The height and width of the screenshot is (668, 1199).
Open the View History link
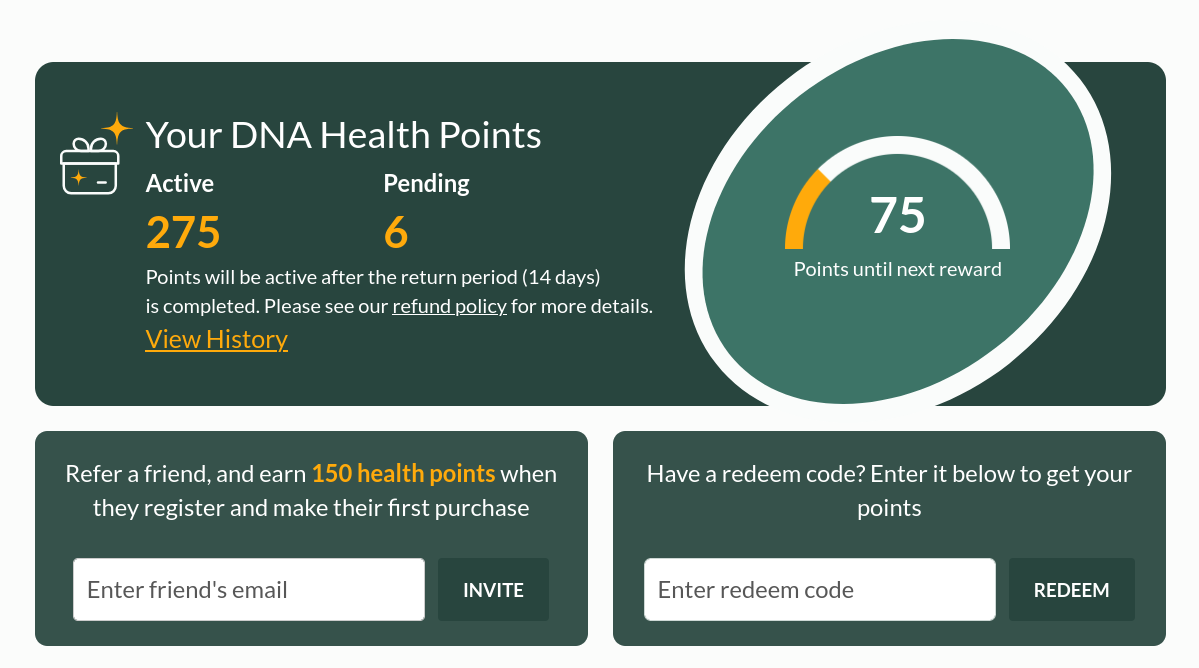[x=216, y=339]
